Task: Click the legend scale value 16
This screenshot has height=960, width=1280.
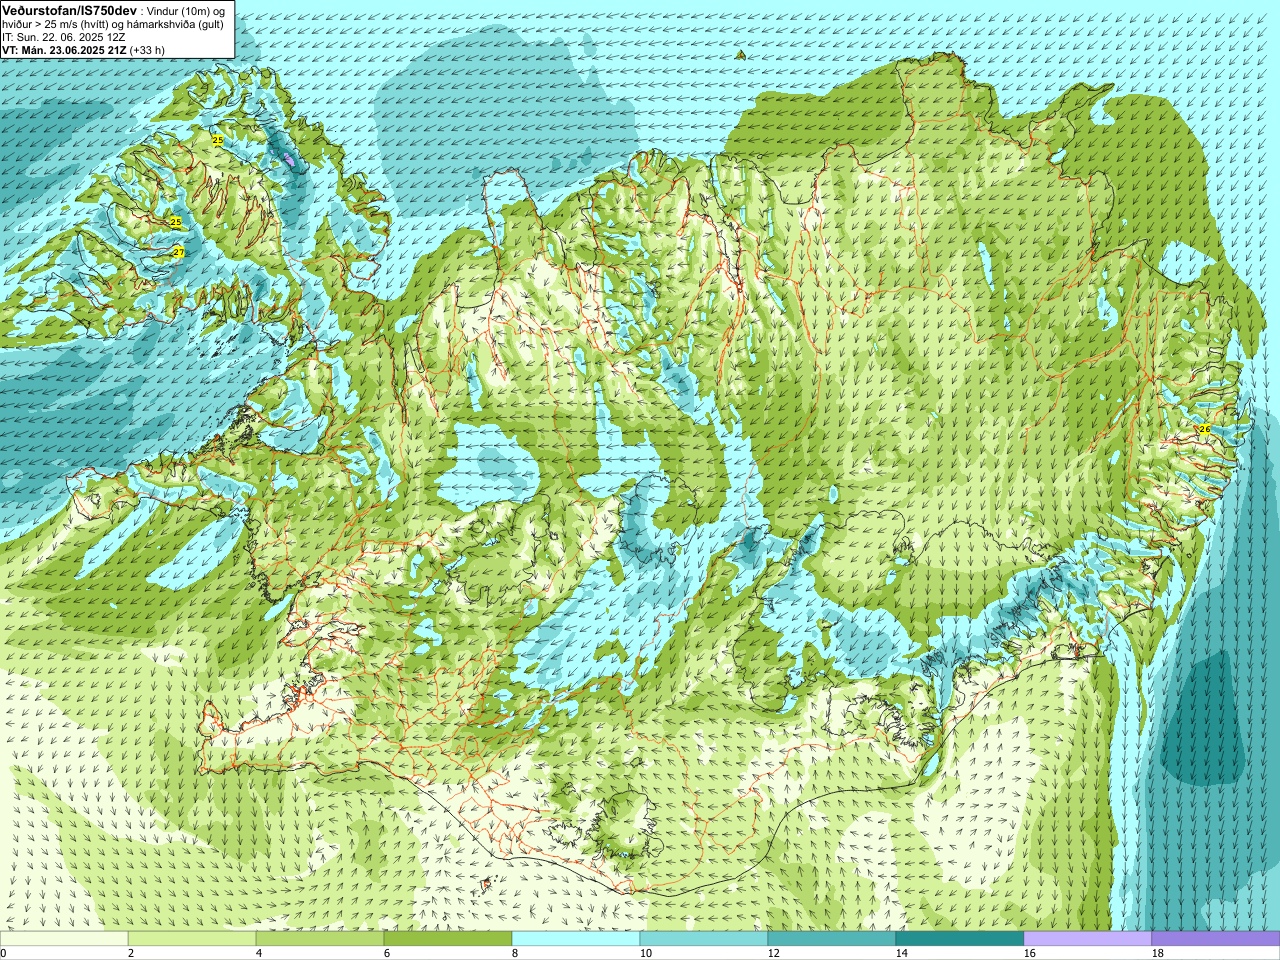Action: pos(1030,953)
